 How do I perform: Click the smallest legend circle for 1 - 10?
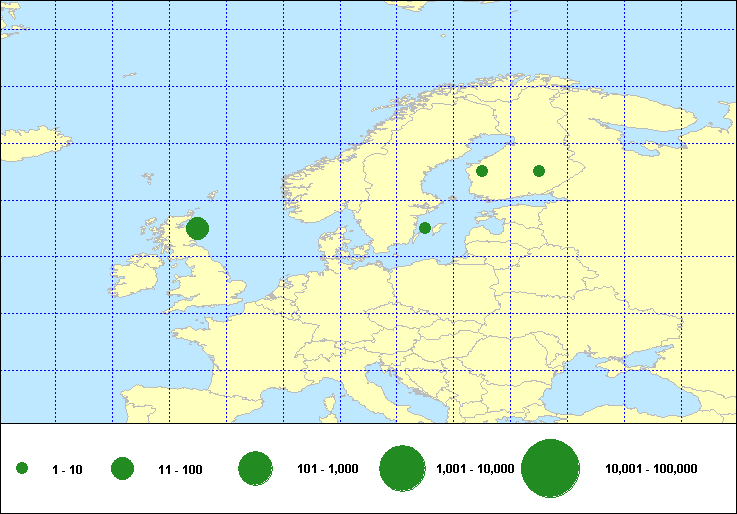pyautogui.click(x=22, y=468)
